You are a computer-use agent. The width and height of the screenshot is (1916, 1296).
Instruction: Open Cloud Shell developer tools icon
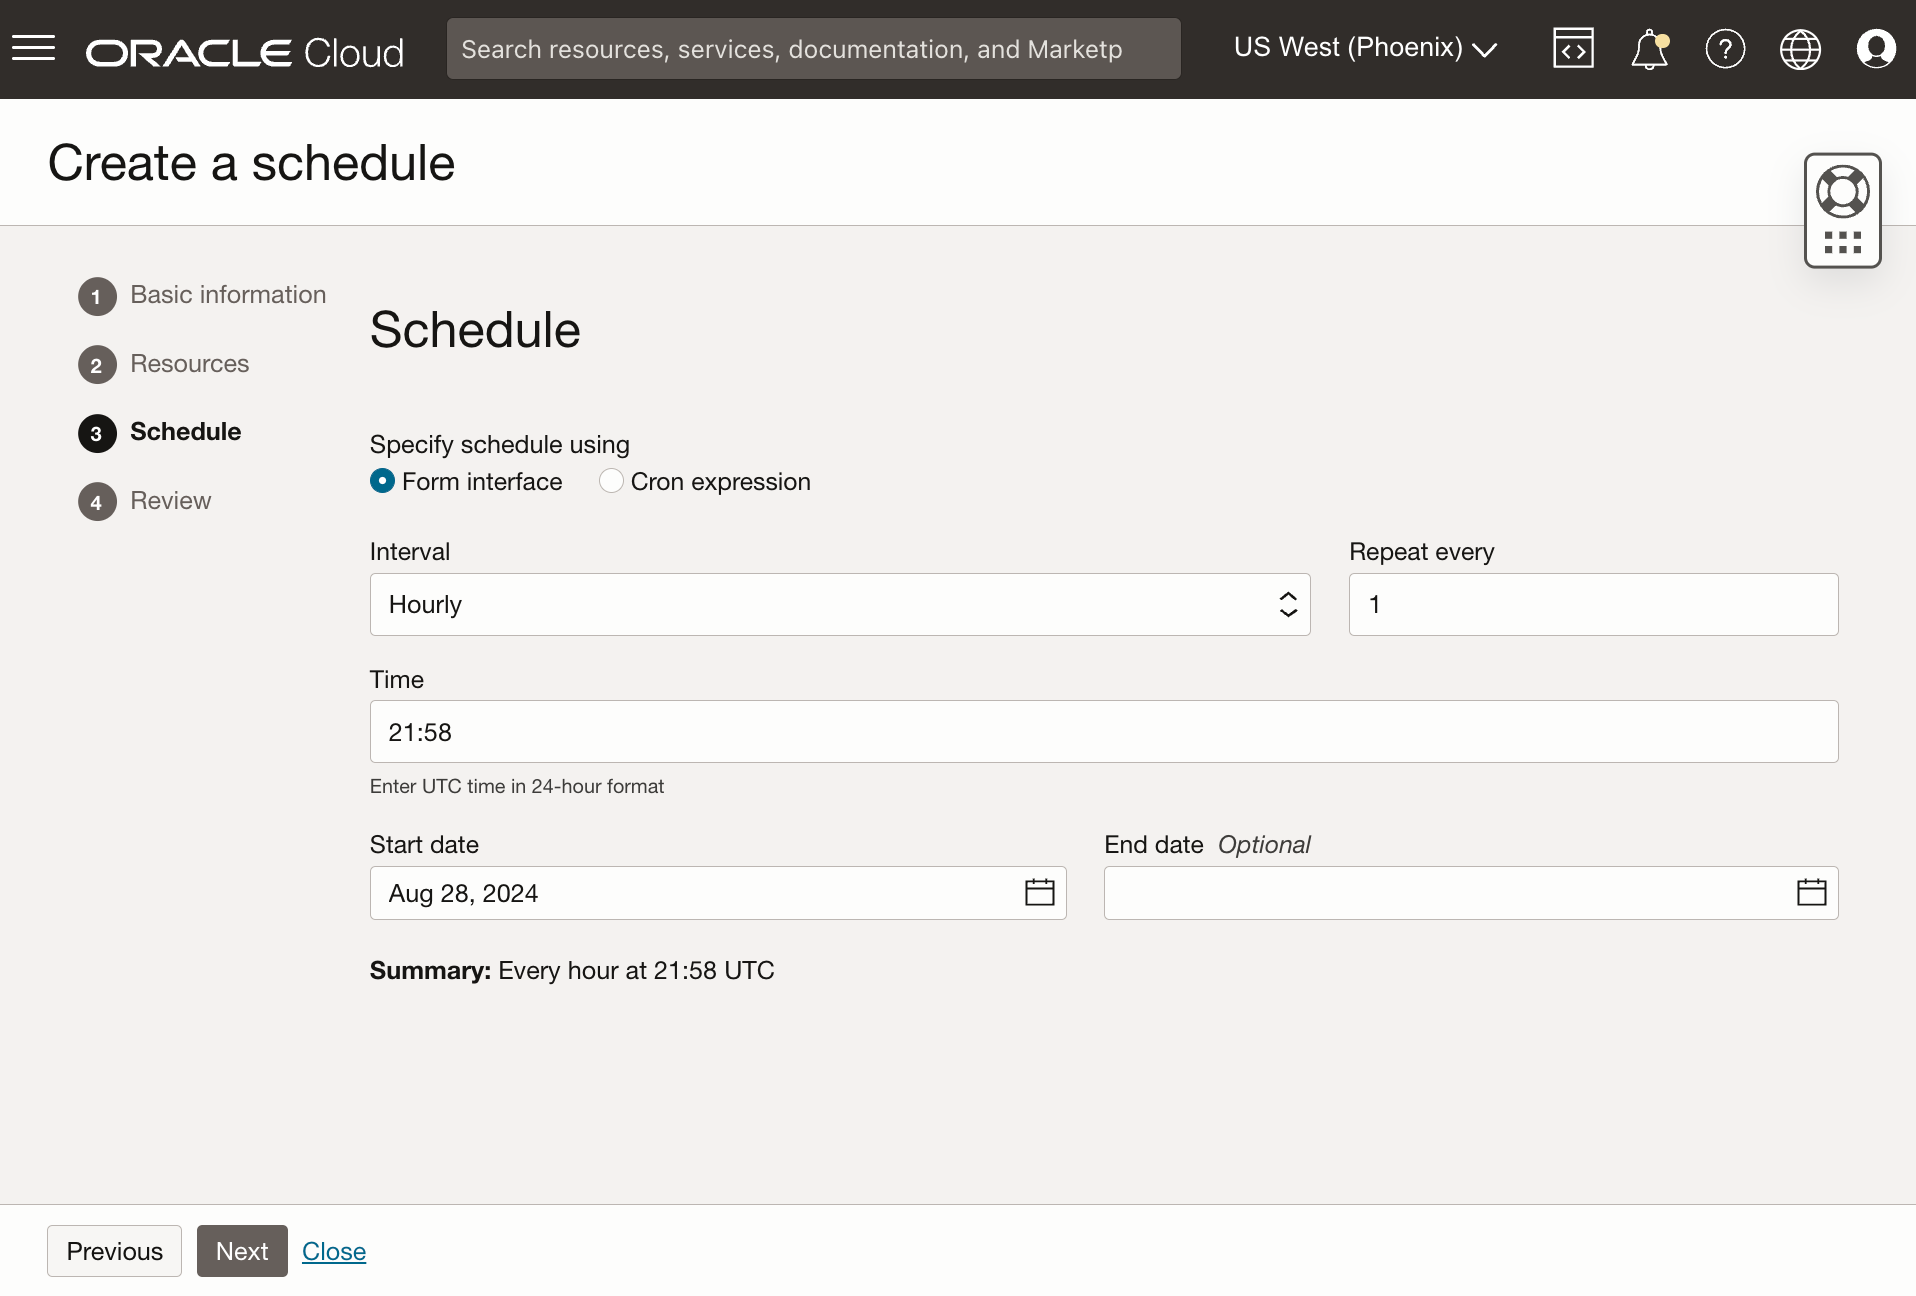click(1572, 48)
